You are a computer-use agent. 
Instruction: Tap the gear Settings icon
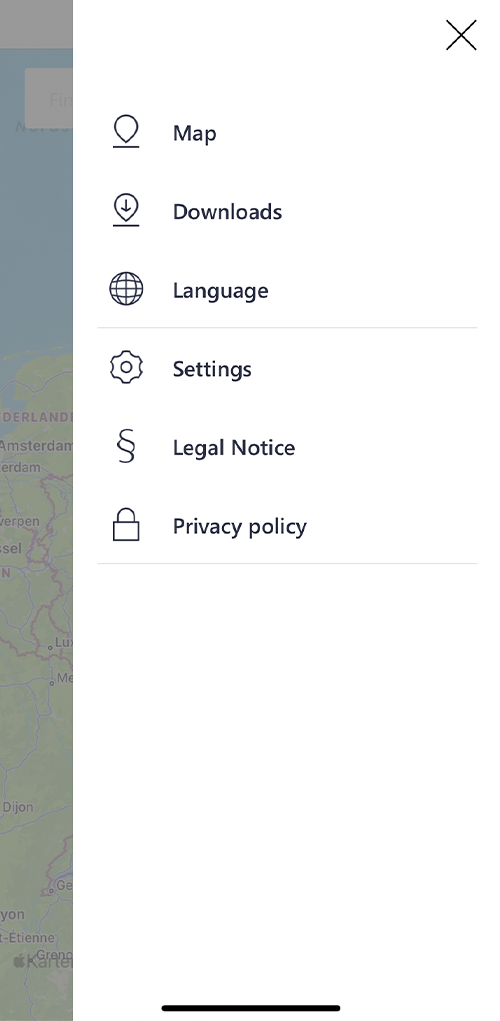click(126, 368)
